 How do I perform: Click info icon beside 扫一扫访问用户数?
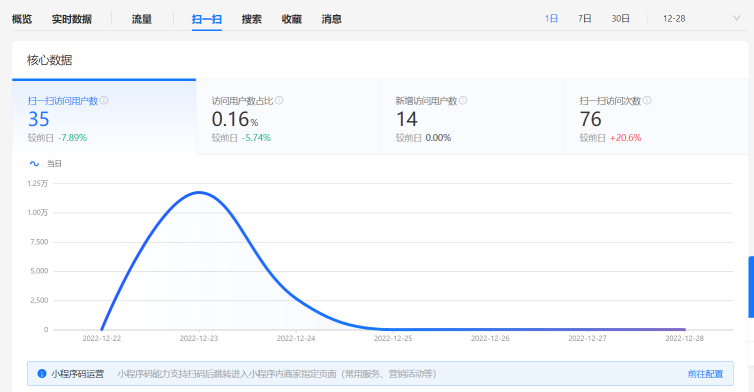[x=104, y=101]
